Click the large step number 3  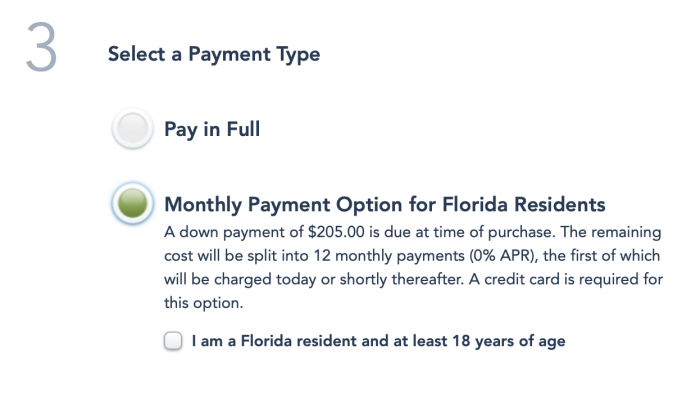[x=41, y=47]
